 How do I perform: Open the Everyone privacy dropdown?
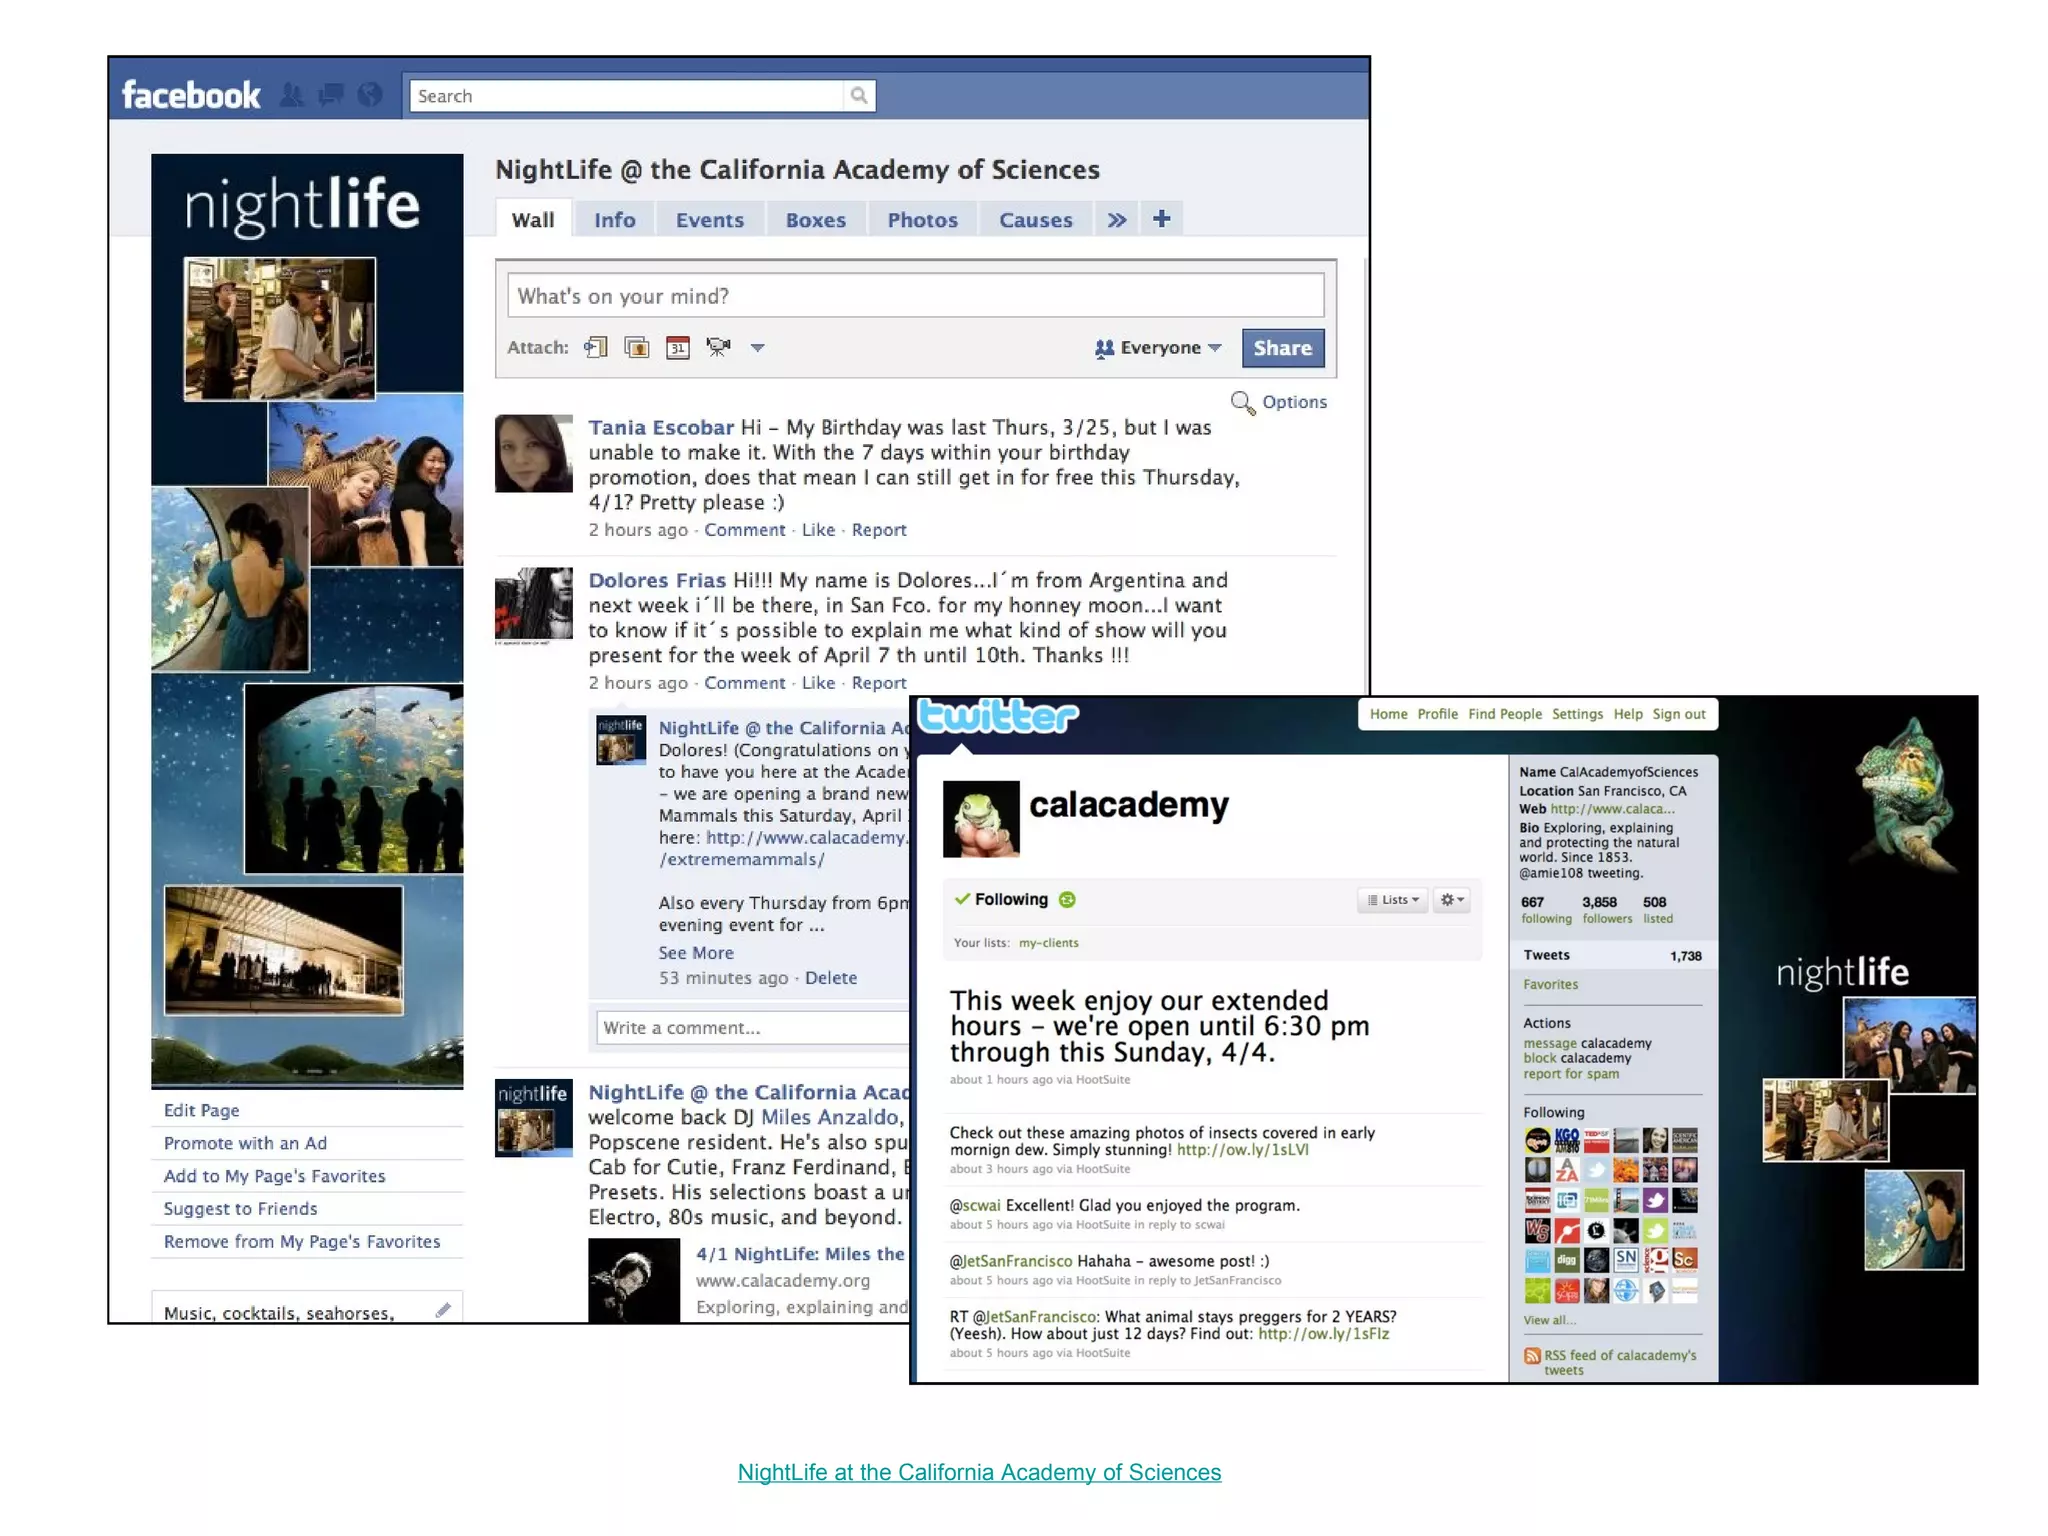pos(1159,348)
